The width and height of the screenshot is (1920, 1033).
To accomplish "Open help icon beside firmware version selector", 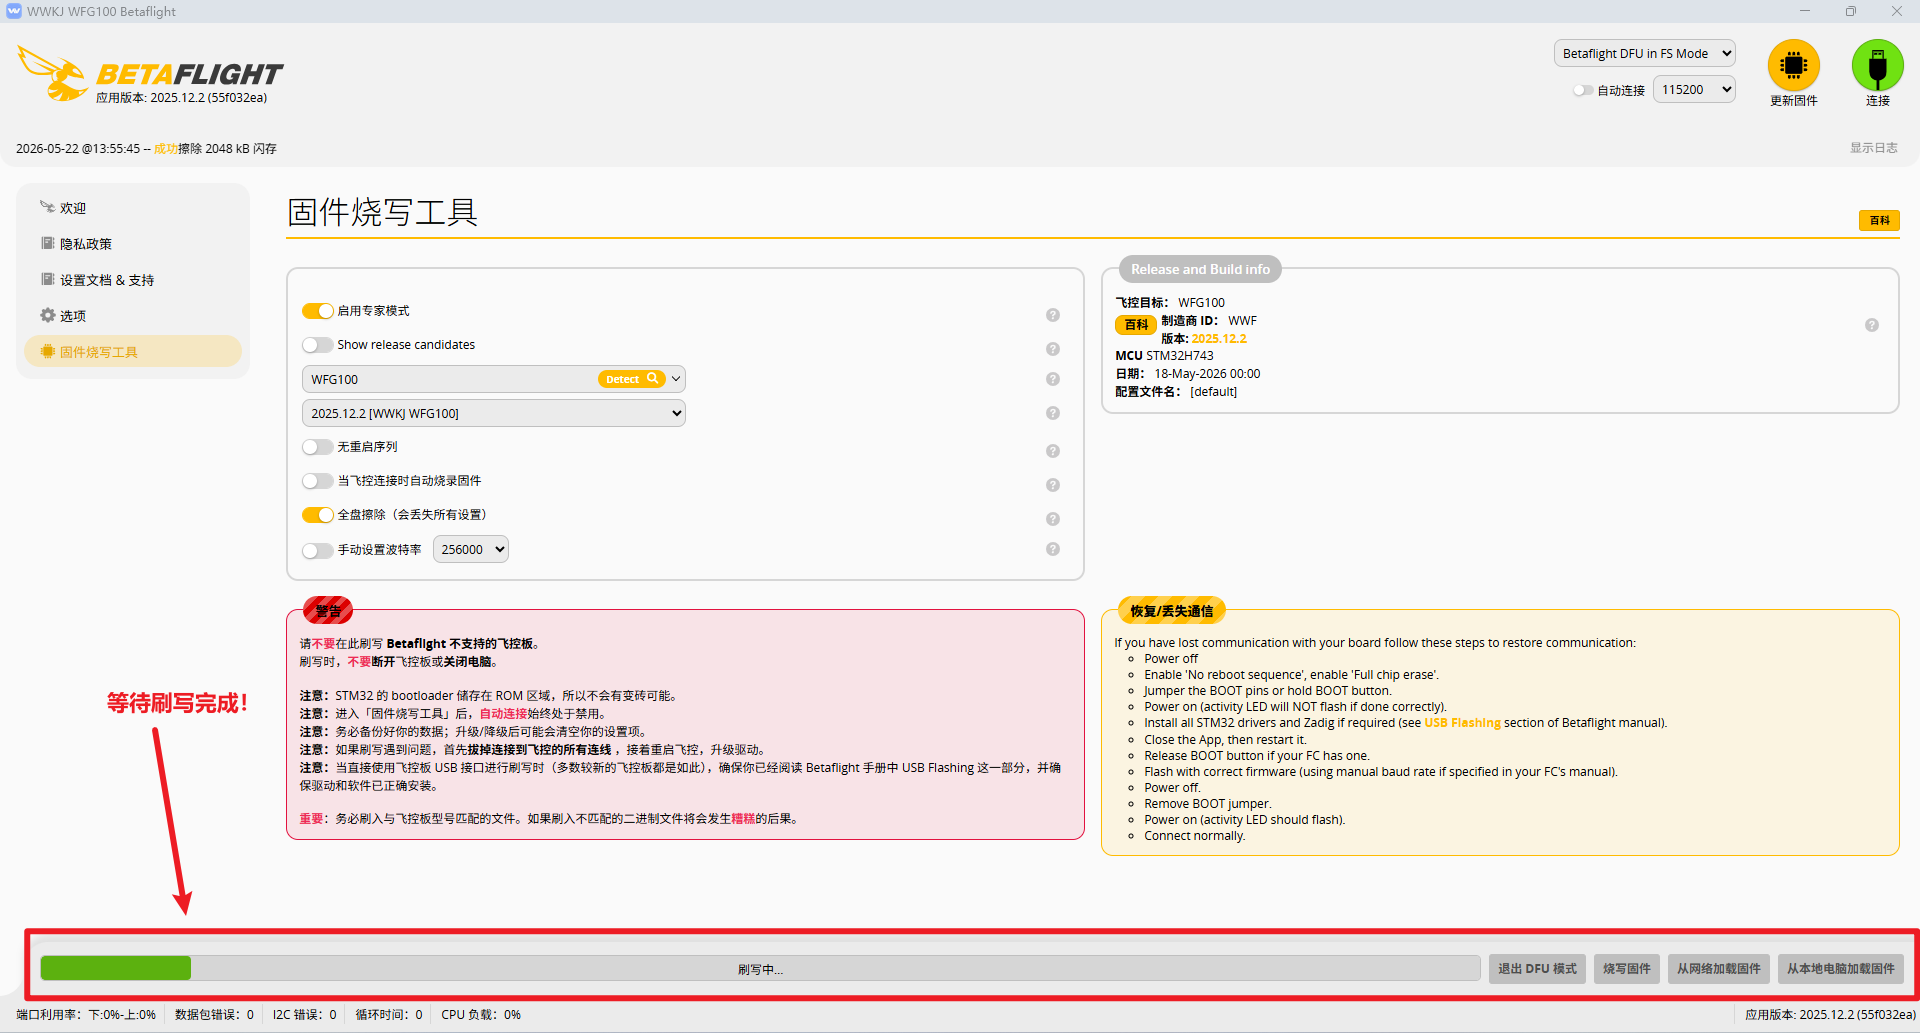I will [1053, 413].
